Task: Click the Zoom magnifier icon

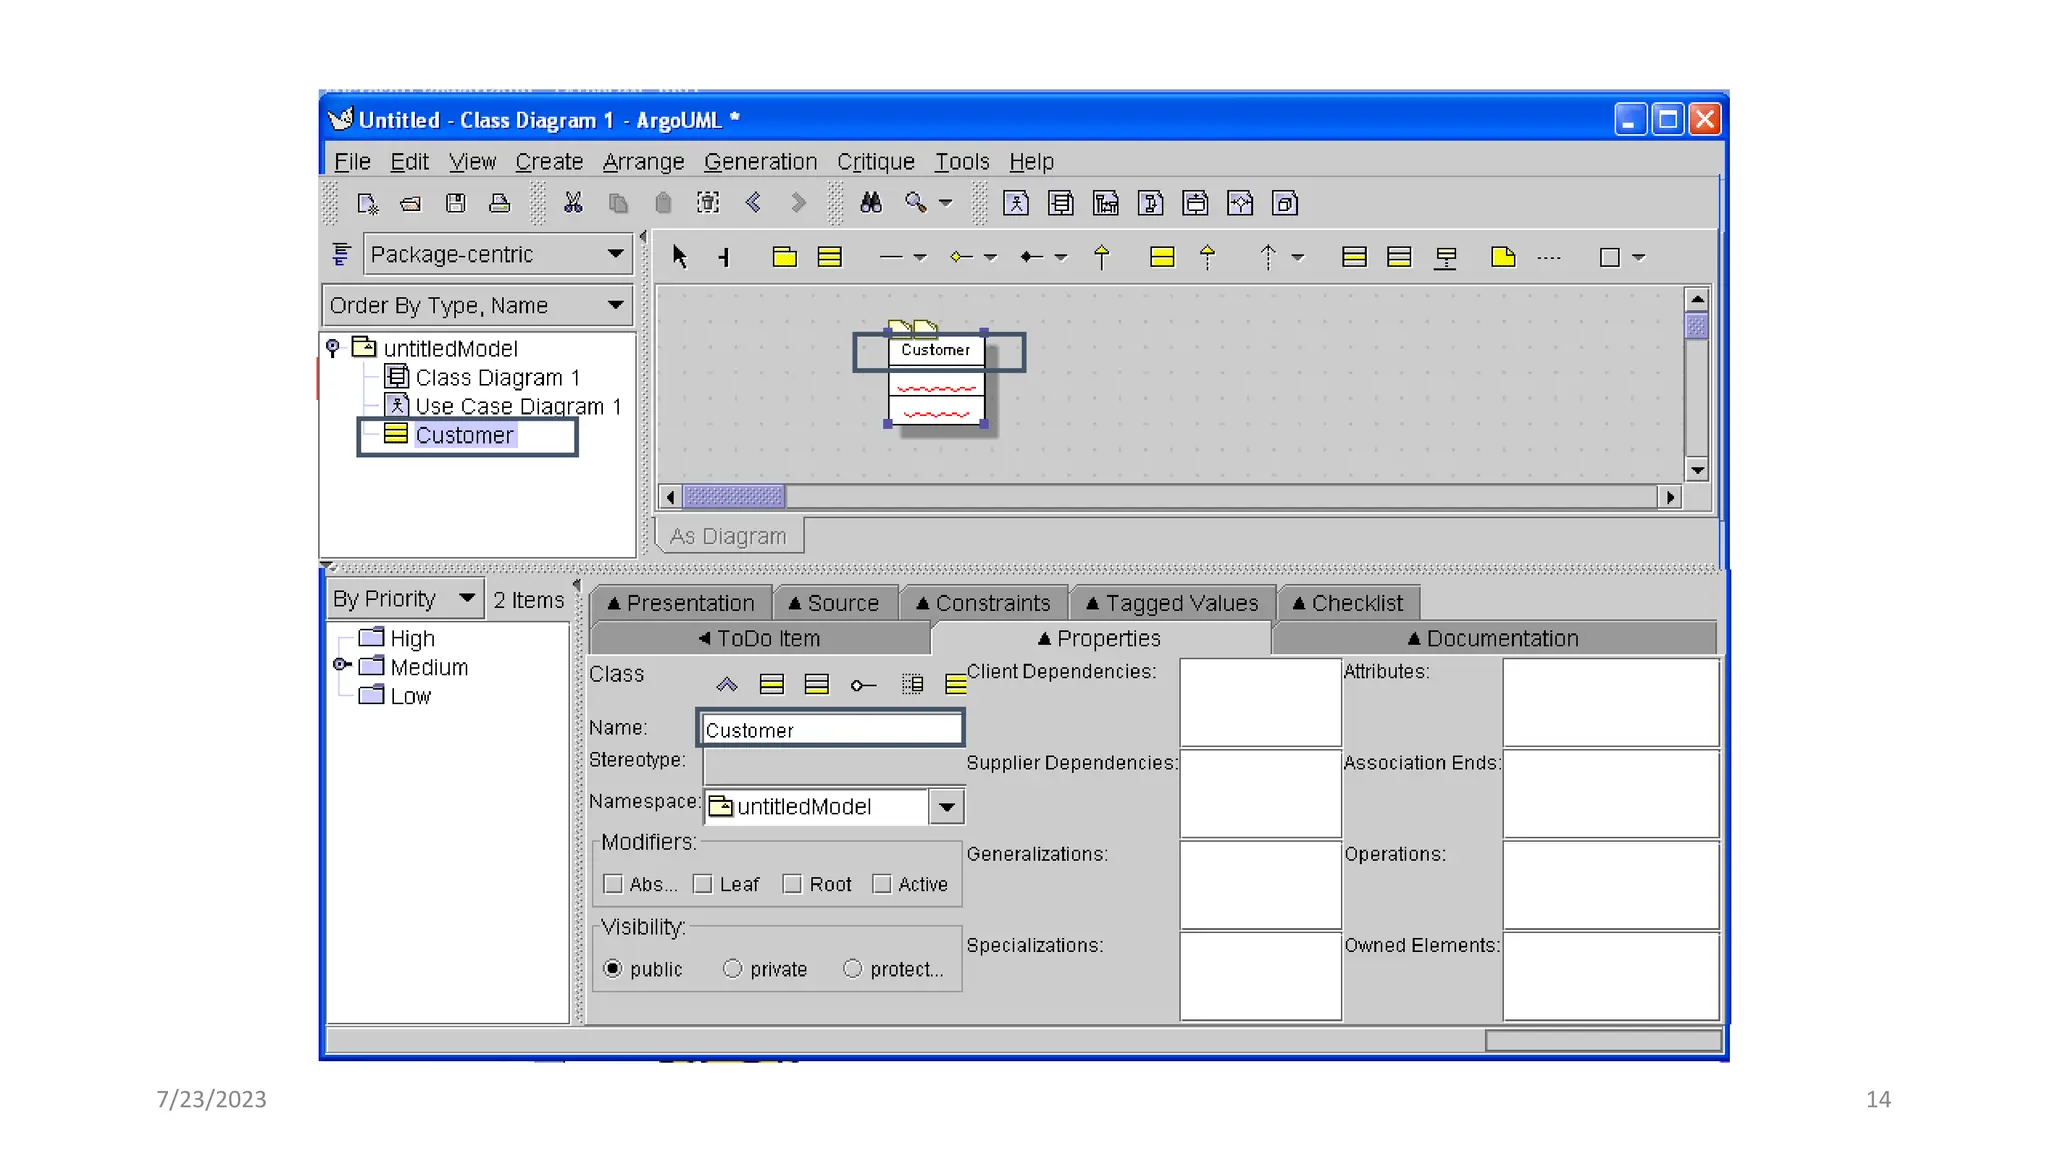Action: click(915, 204)
